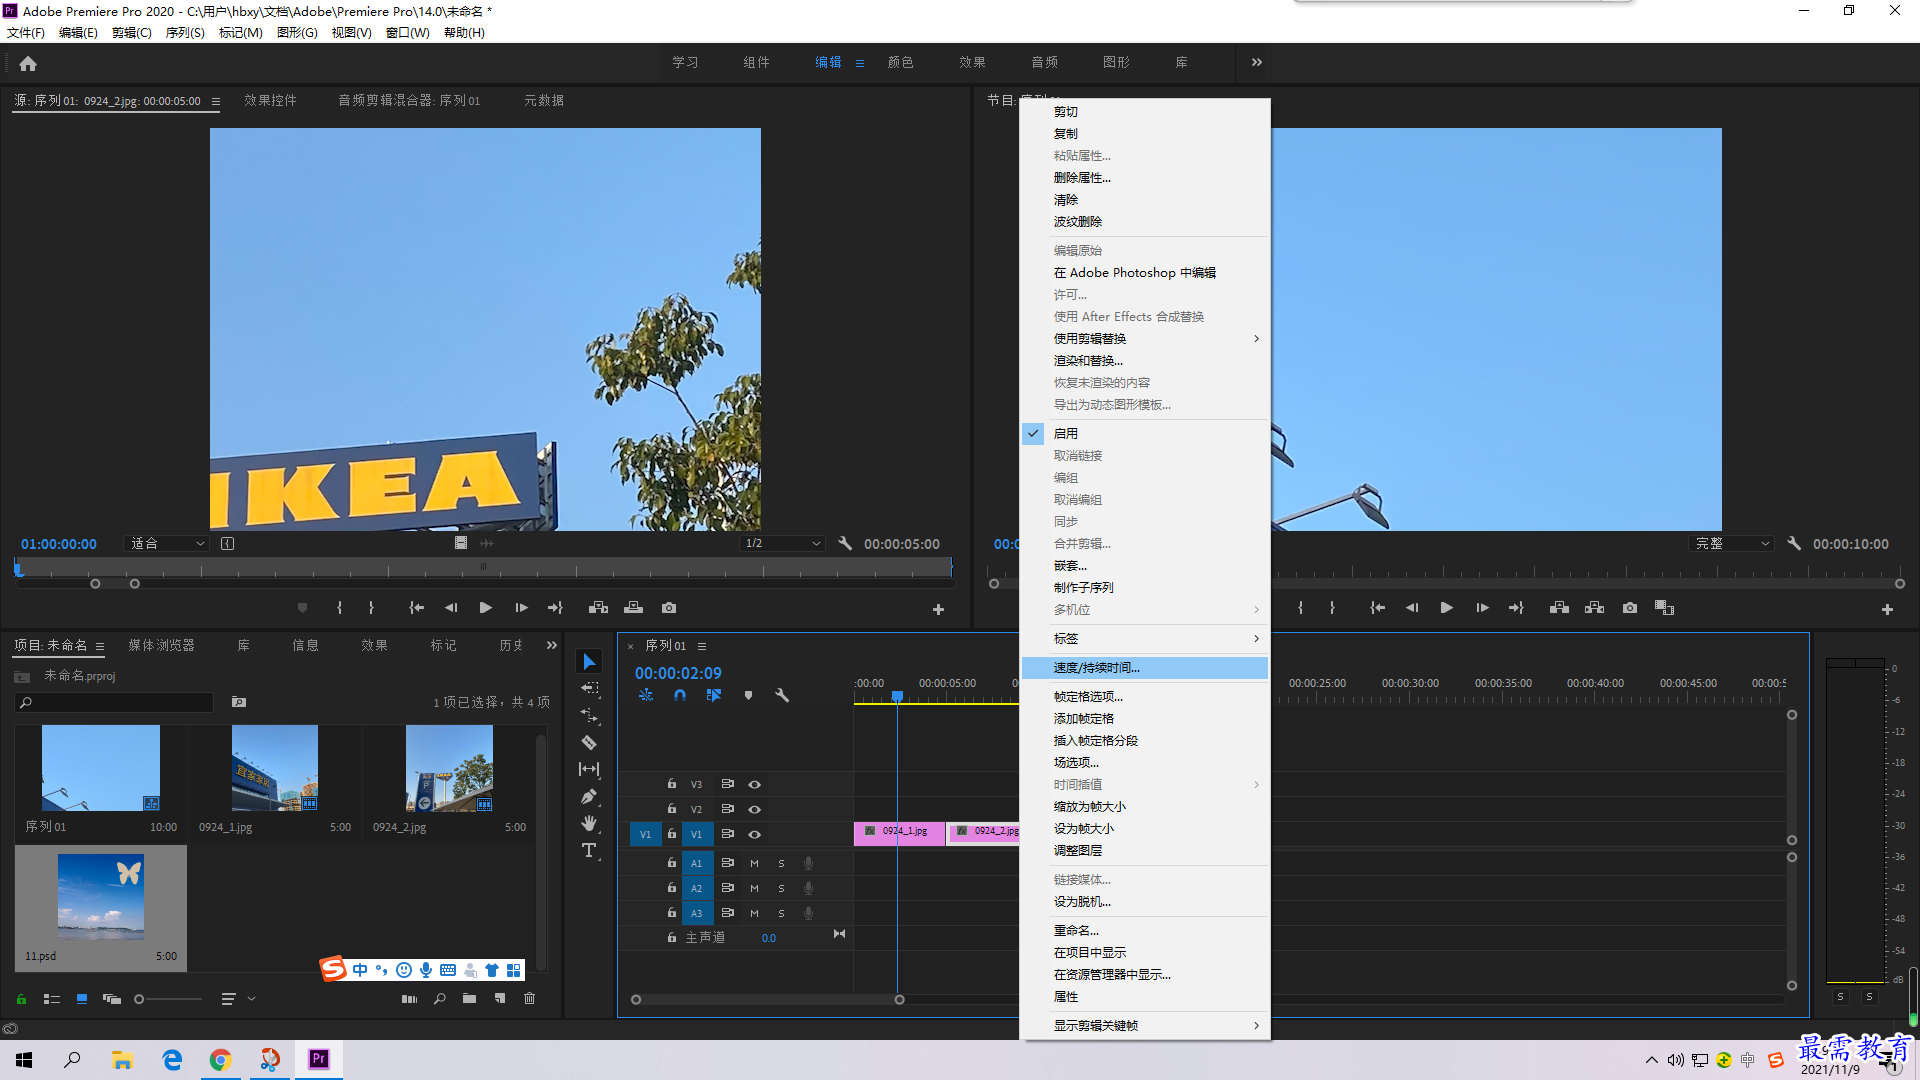The width and height of the screenshot is (1920, 1080).
Task: Choose 帧定格选项 from context menu
Action: [1145, 696]
